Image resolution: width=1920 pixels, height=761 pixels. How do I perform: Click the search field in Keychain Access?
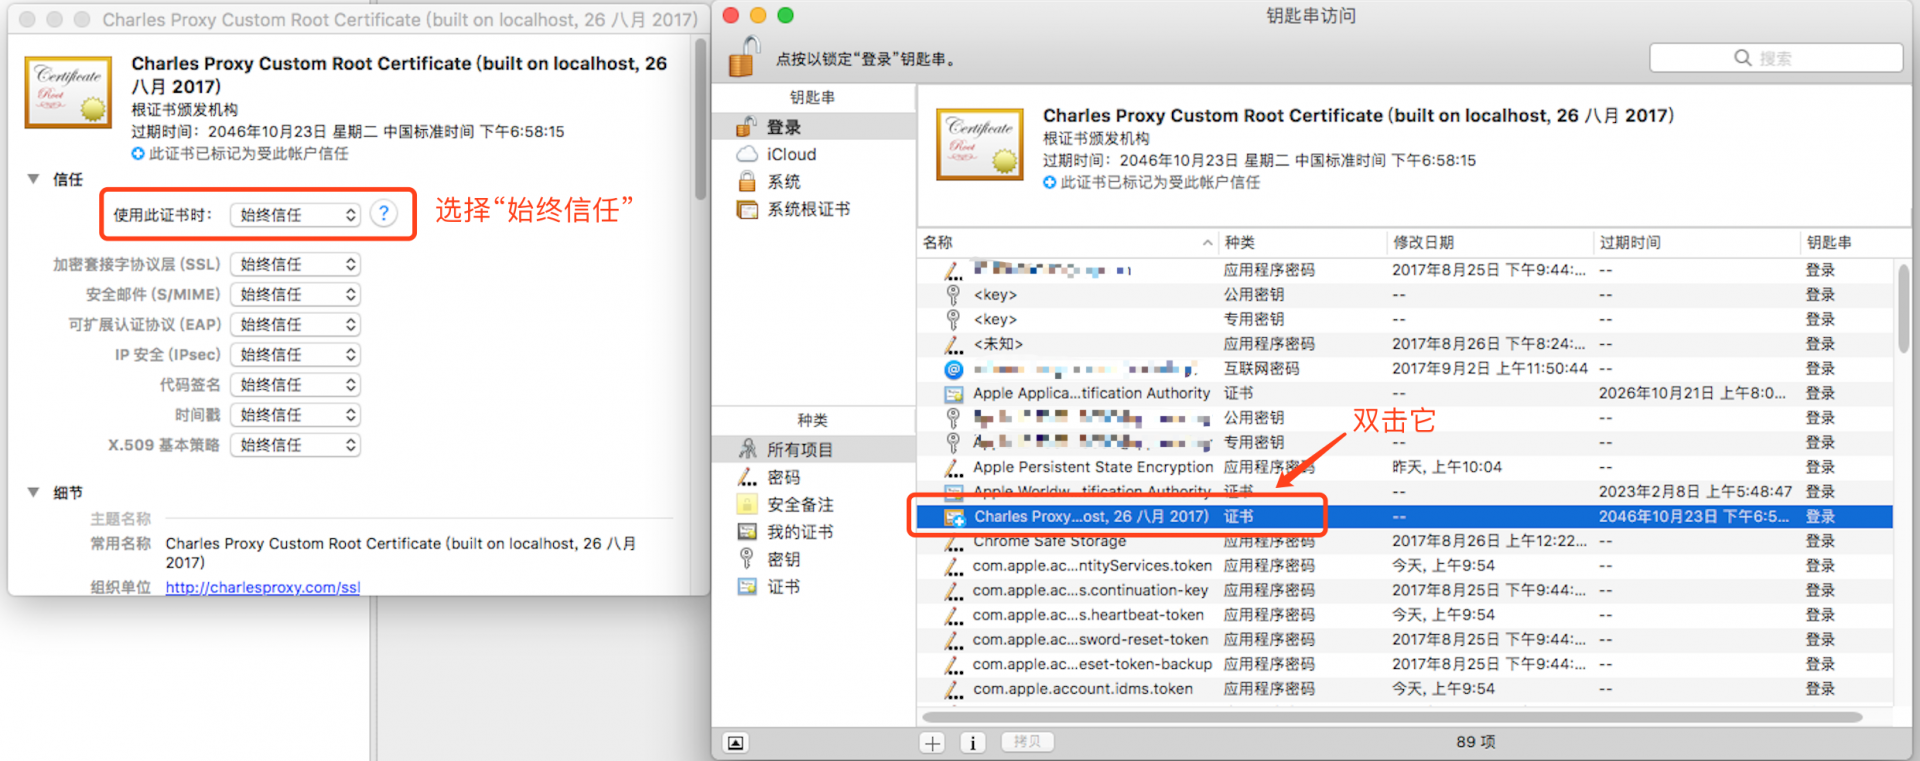1776,58
